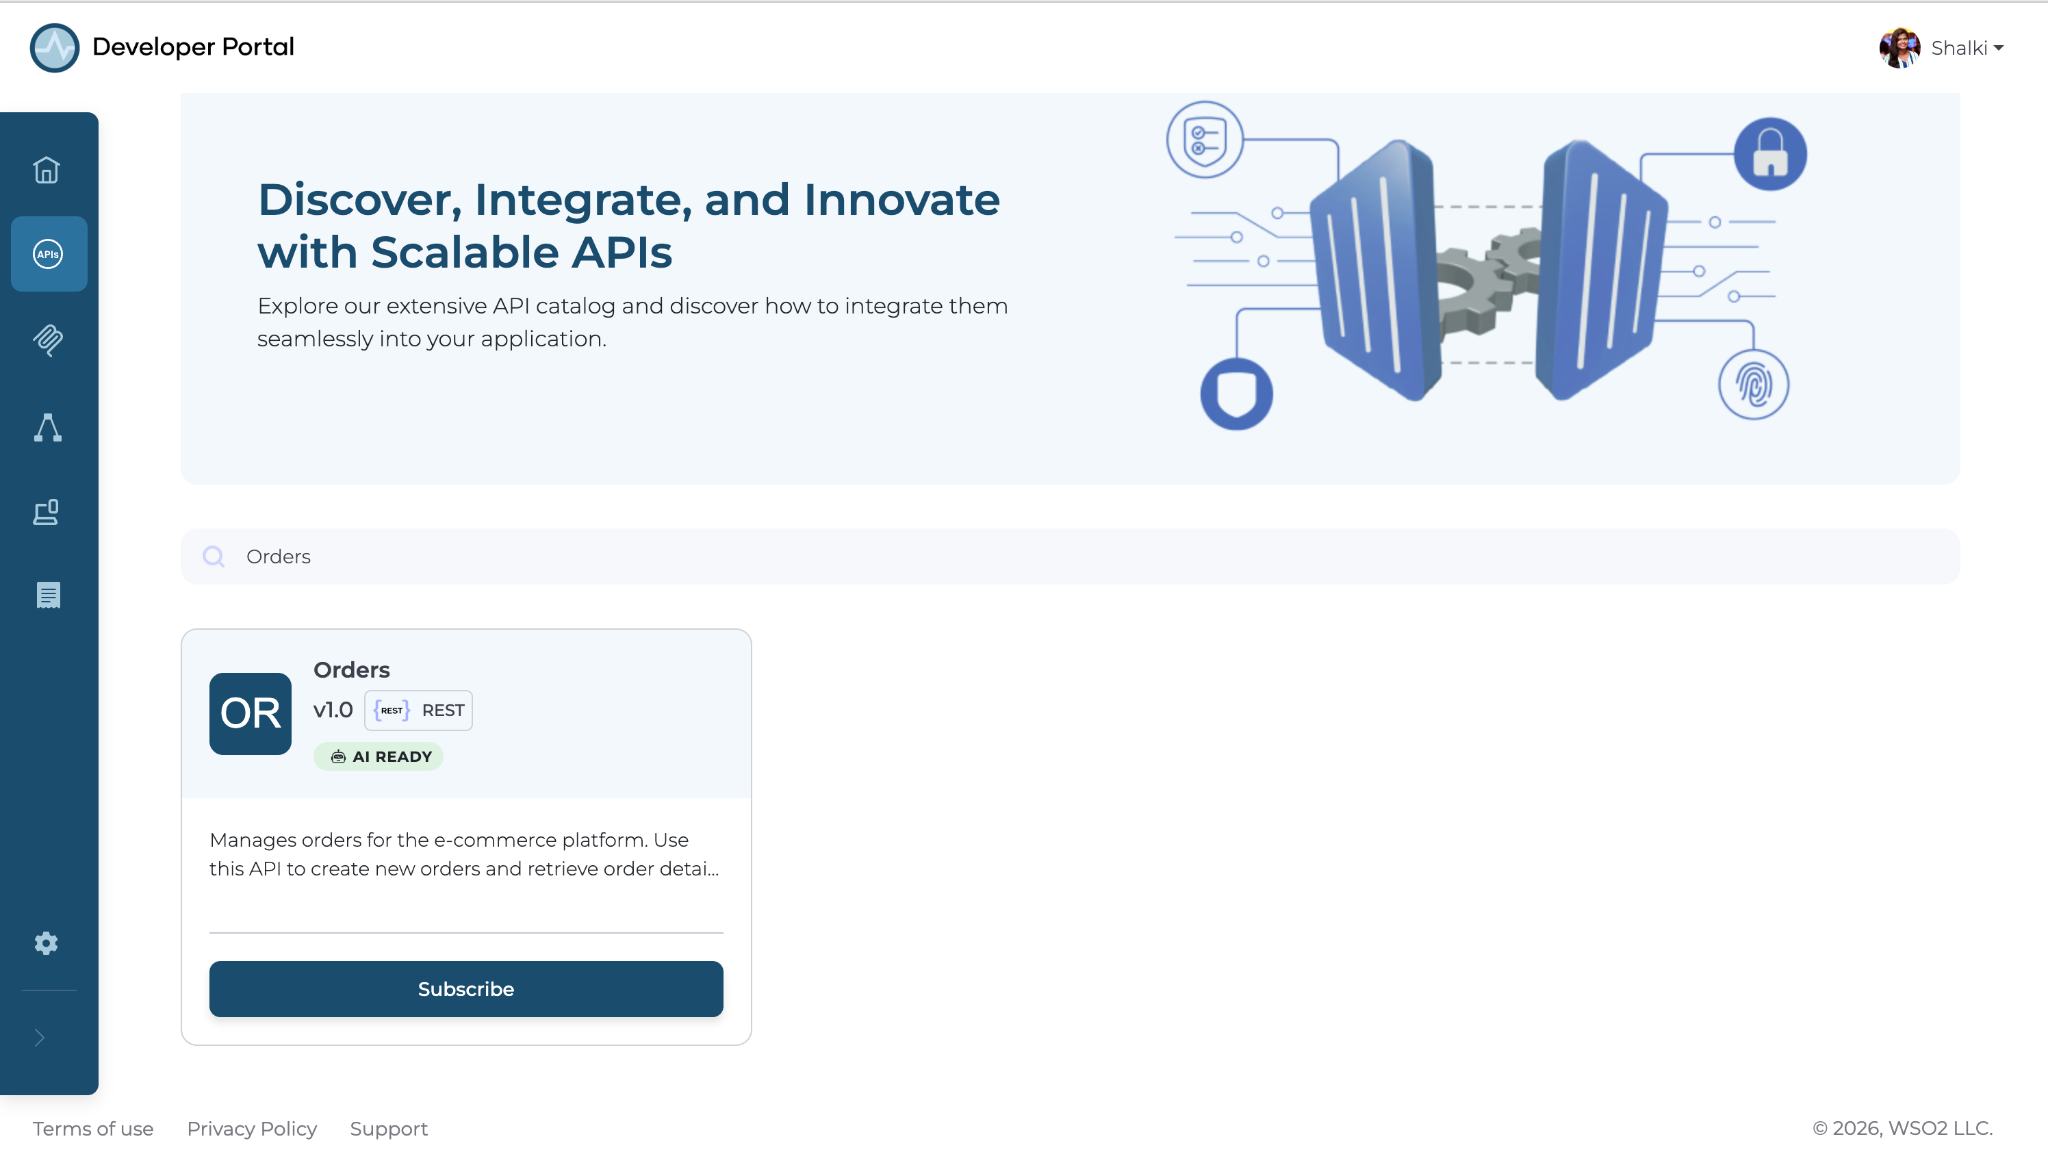Click the OR API thumbnail
This screenshot has height=1161, width=2048.
tap(250, 713)
